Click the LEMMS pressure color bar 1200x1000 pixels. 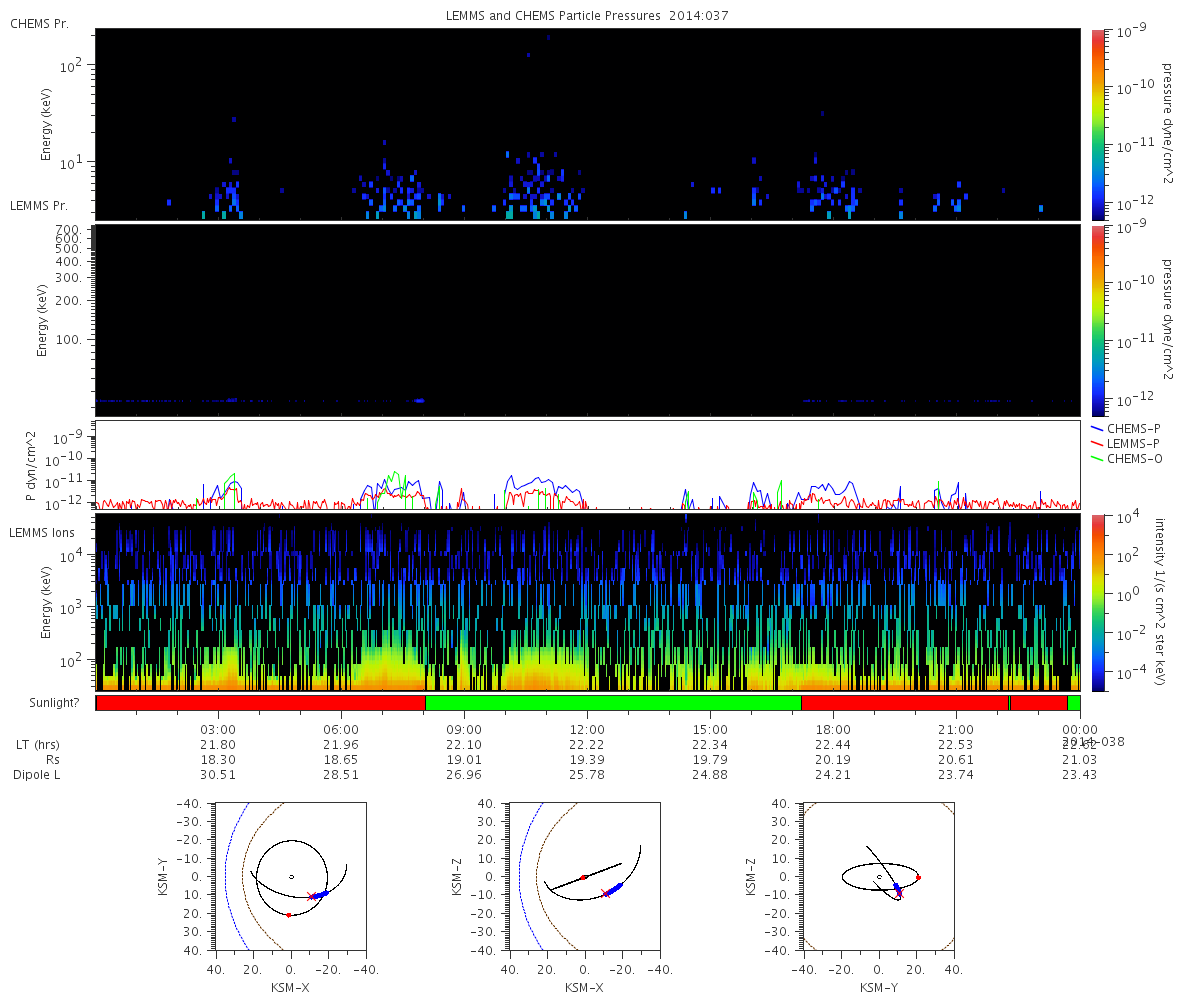click(x=1098, y=320)
